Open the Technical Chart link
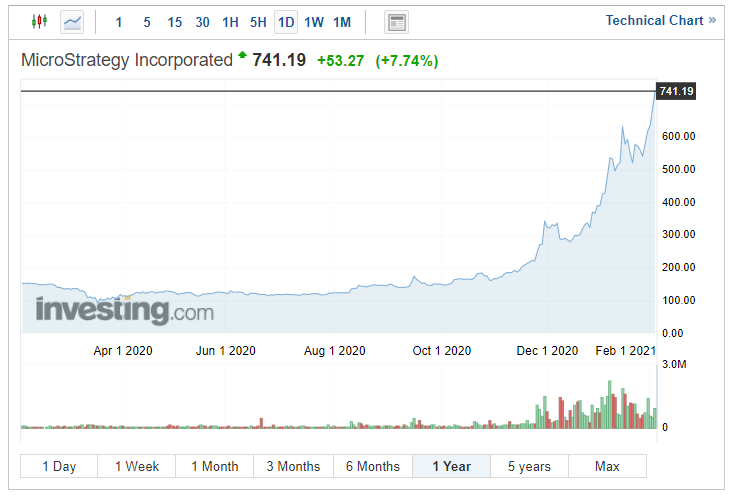 [x=660, y=20]
